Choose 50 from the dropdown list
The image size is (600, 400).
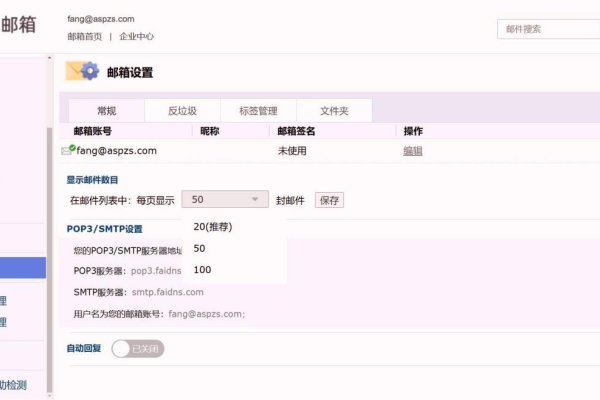(x=199, y=248)
